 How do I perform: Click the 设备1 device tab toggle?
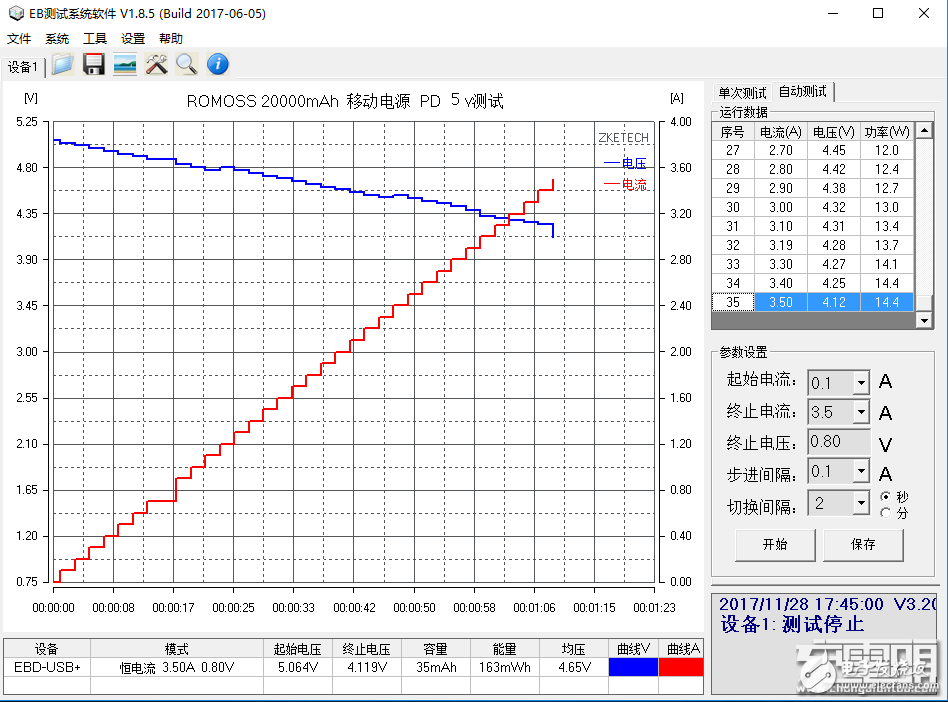24,66
